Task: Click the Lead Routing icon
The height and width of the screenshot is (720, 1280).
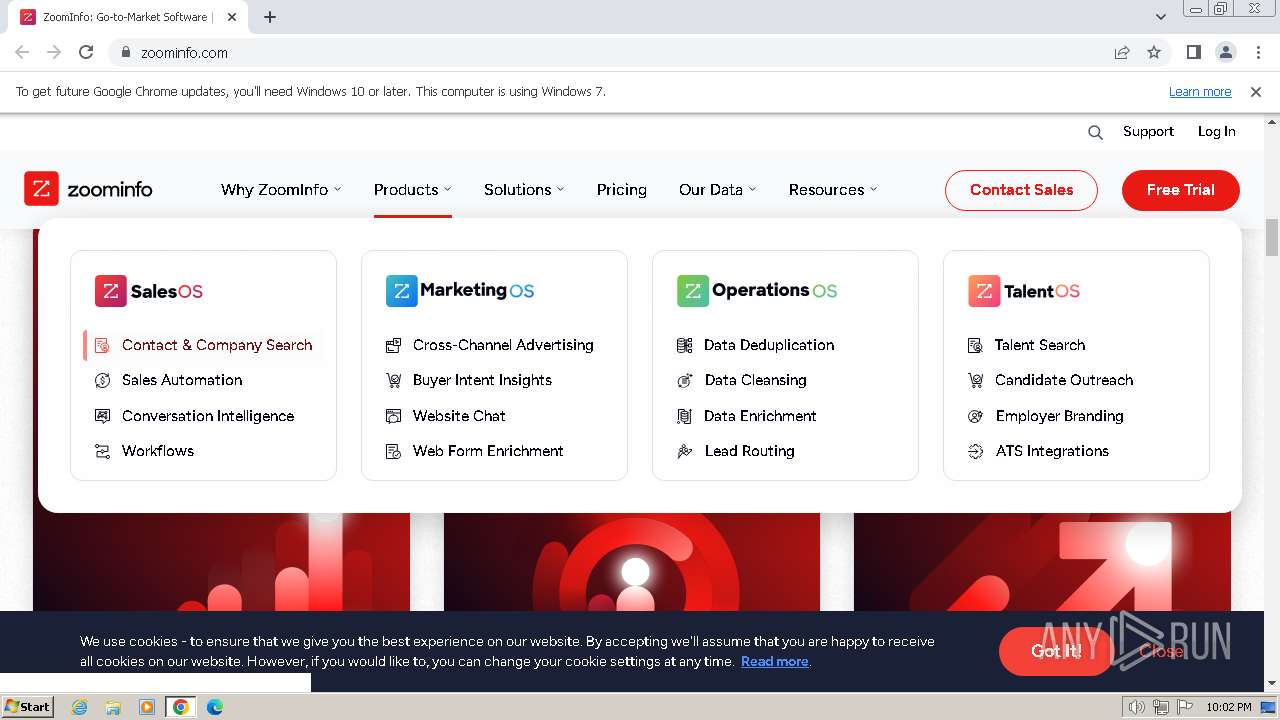Action: point(684,451)
